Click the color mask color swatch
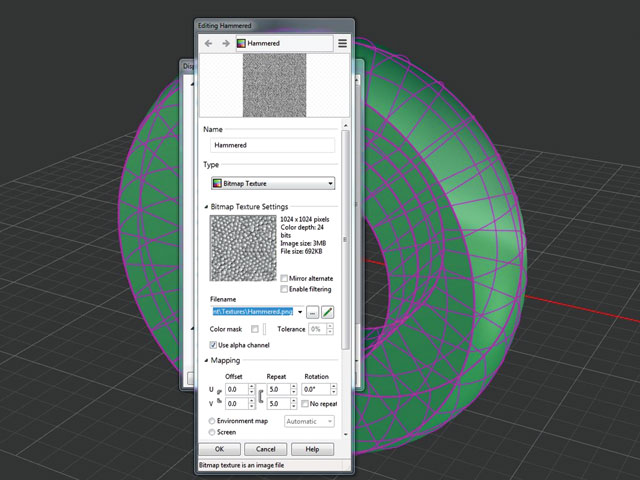 pos(264,329)
